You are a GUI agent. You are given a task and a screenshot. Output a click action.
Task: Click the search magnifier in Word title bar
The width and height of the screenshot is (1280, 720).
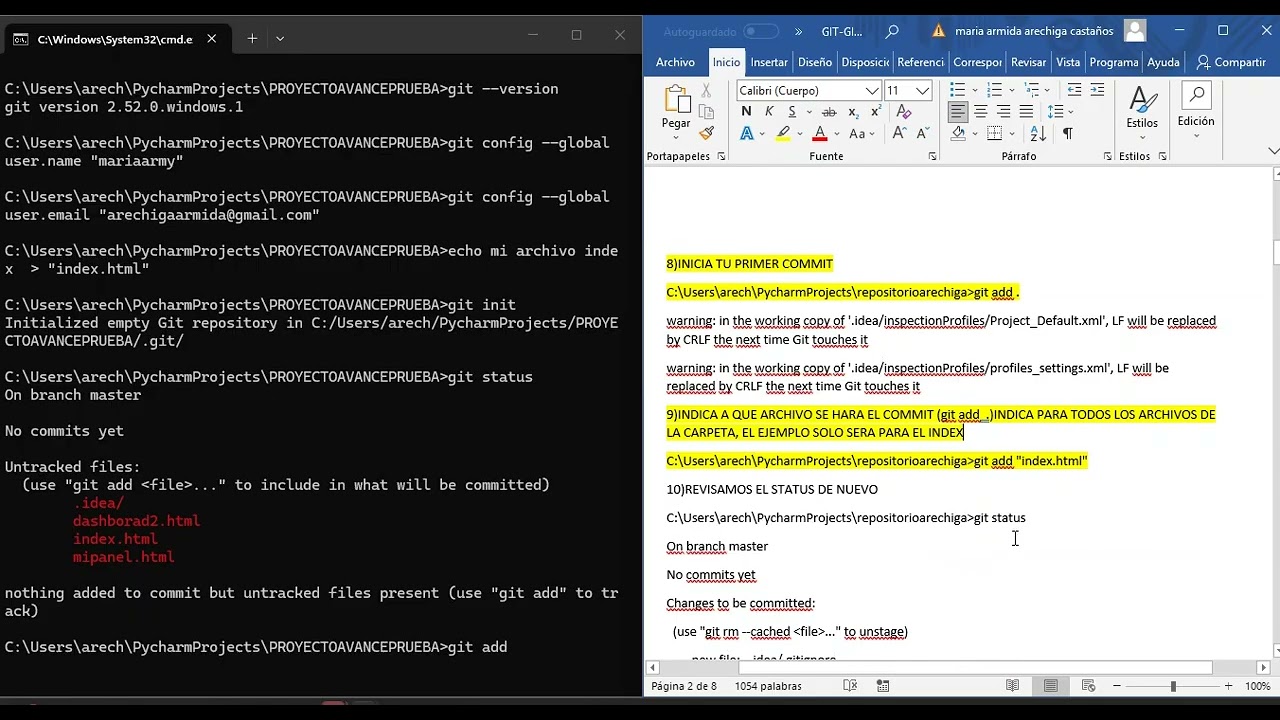[x=892, y=31]
